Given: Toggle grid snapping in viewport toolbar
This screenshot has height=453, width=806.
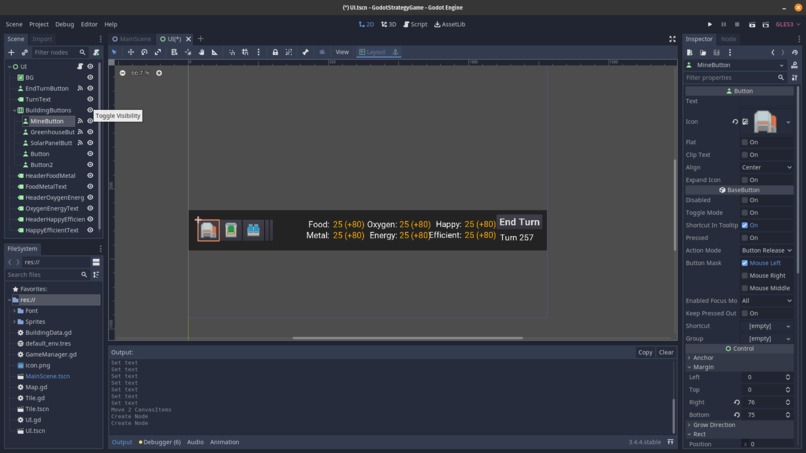Looking at the screenshot, I should 245,52.
